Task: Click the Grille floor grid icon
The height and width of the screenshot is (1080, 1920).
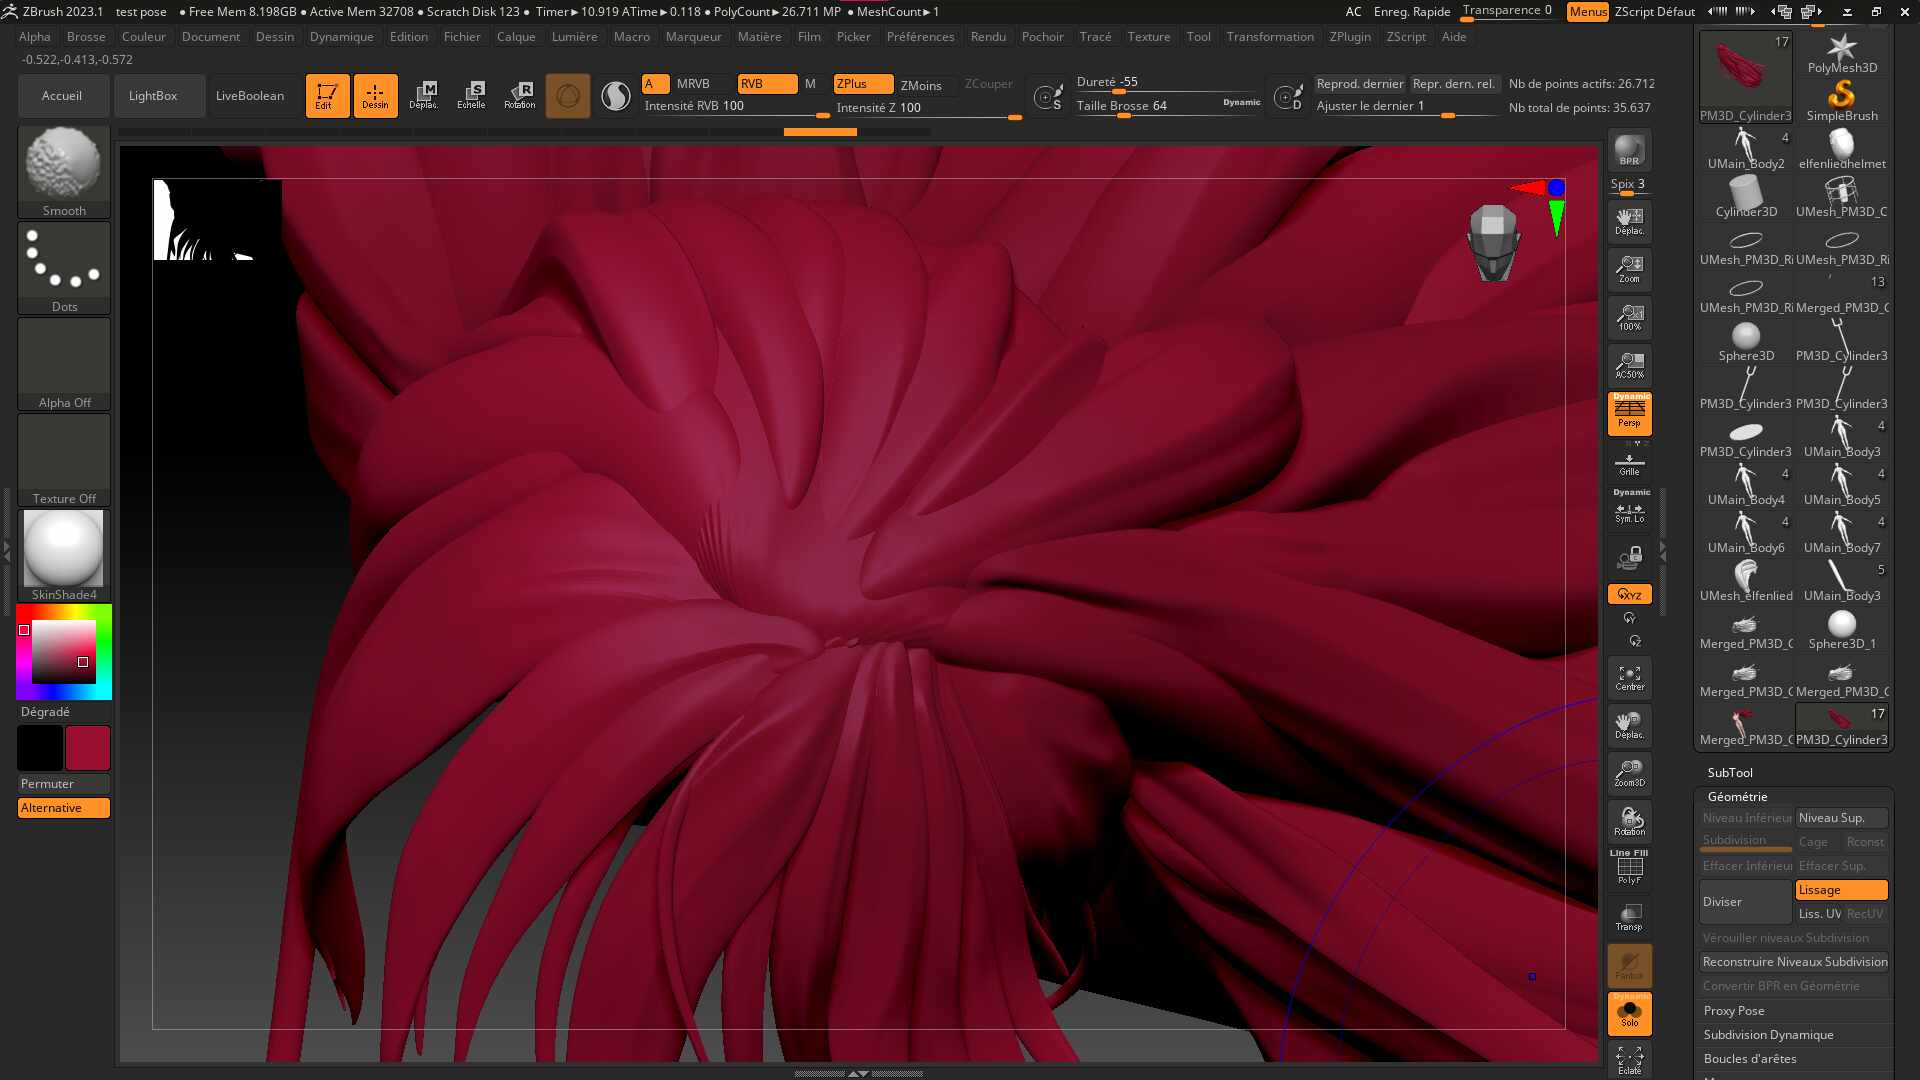Action: pos(1629,465)
